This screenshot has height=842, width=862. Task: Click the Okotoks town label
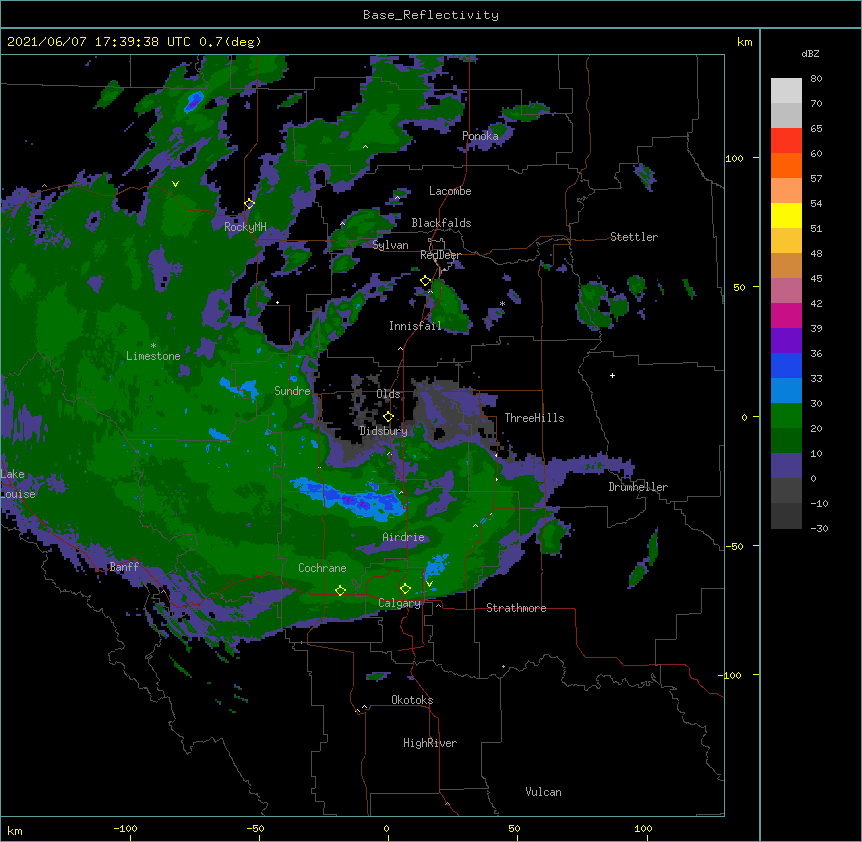coord(412,700)
